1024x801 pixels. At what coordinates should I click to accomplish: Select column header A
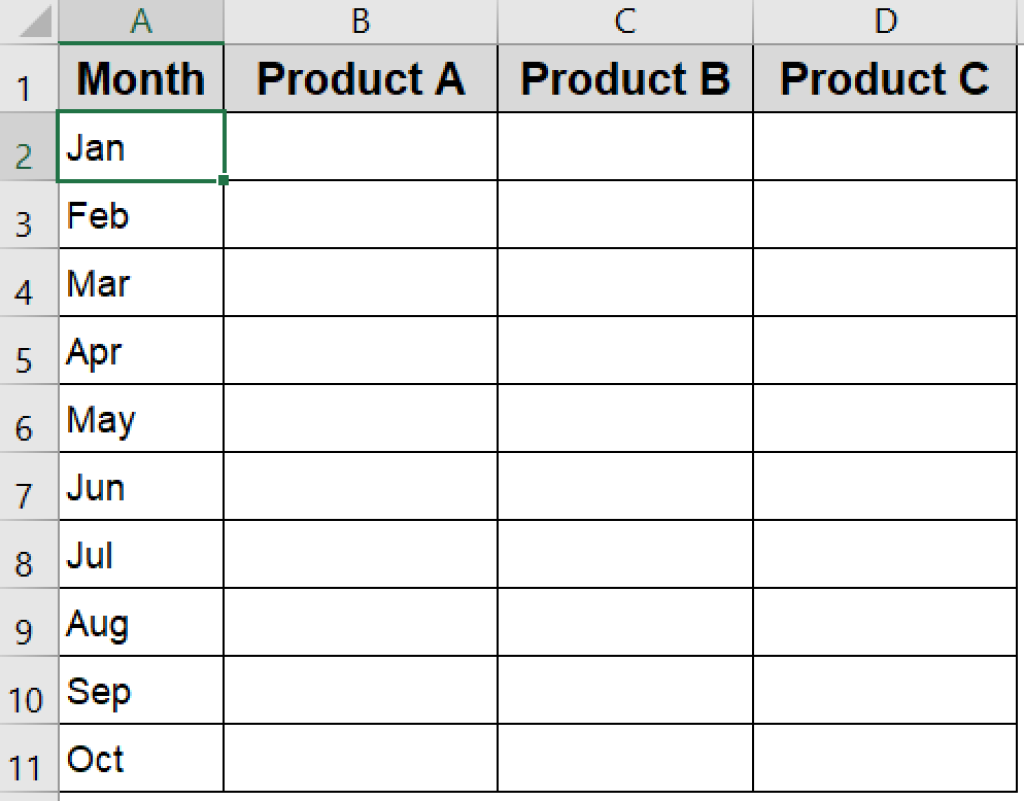(x=140, y=18)
